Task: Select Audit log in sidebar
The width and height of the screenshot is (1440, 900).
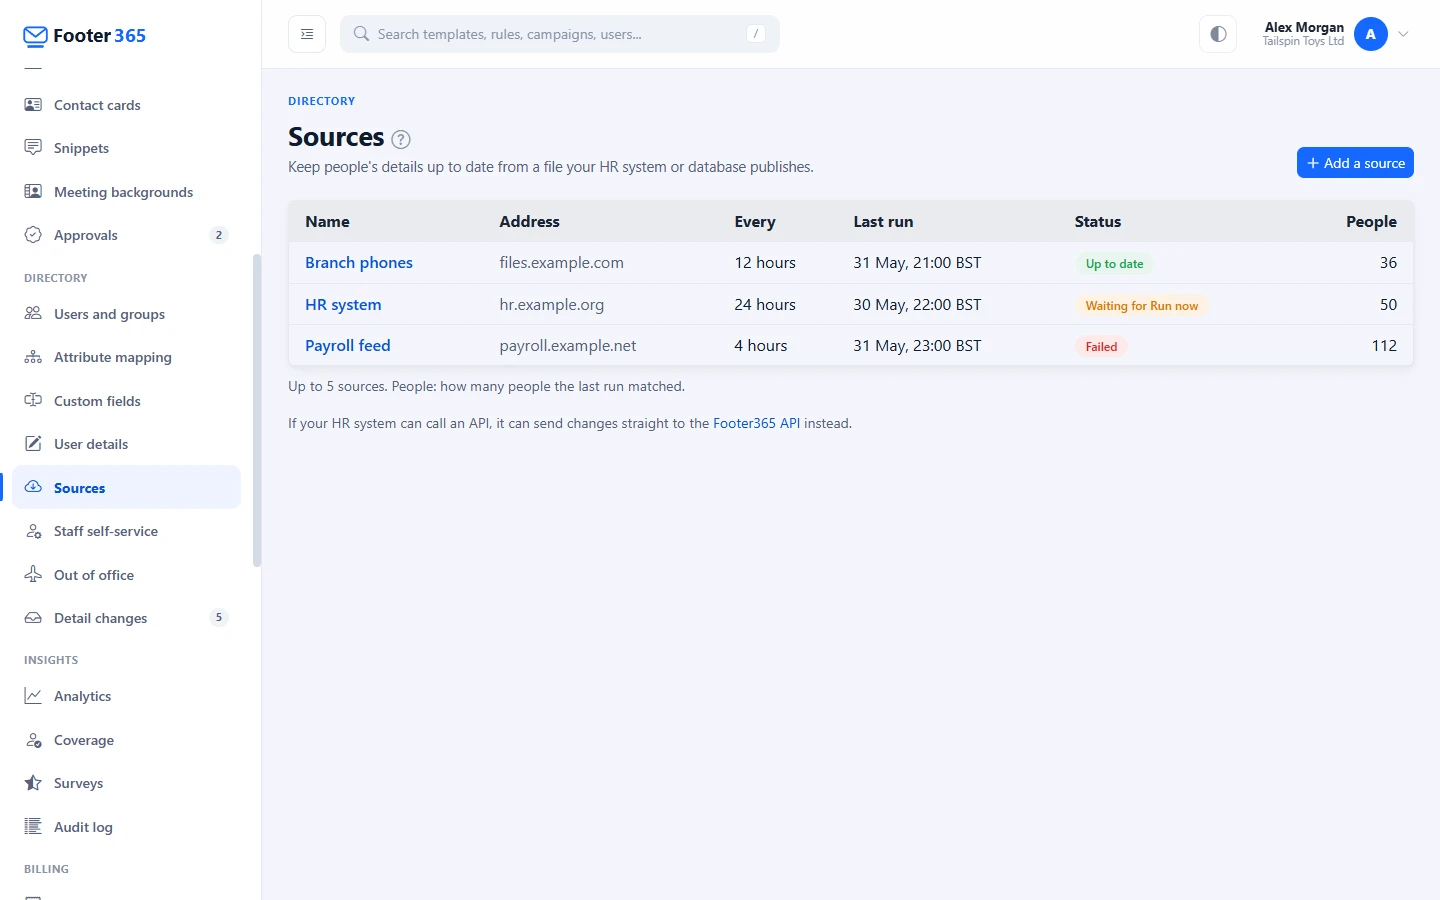Action: [x=126, y=827]
